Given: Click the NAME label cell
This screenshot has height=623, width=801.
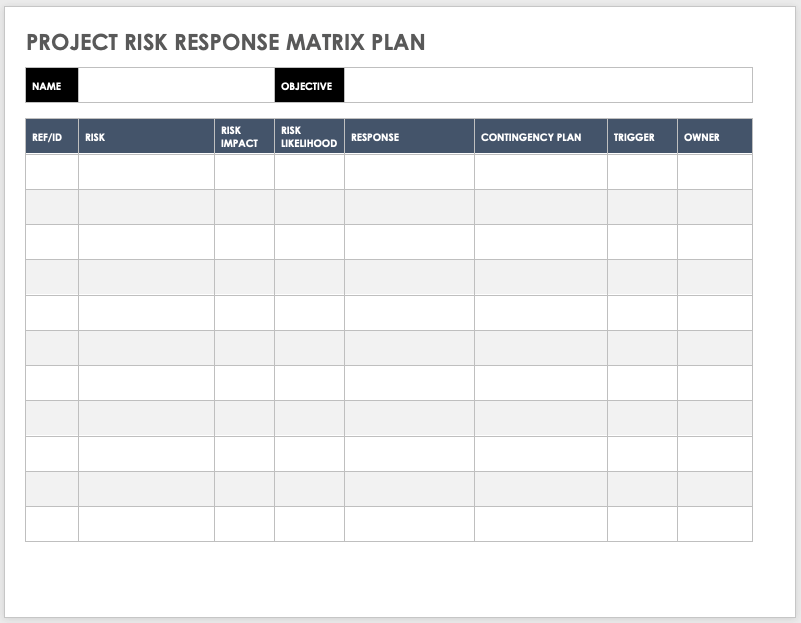Looking at the screenshot, I should click(51, 86).
